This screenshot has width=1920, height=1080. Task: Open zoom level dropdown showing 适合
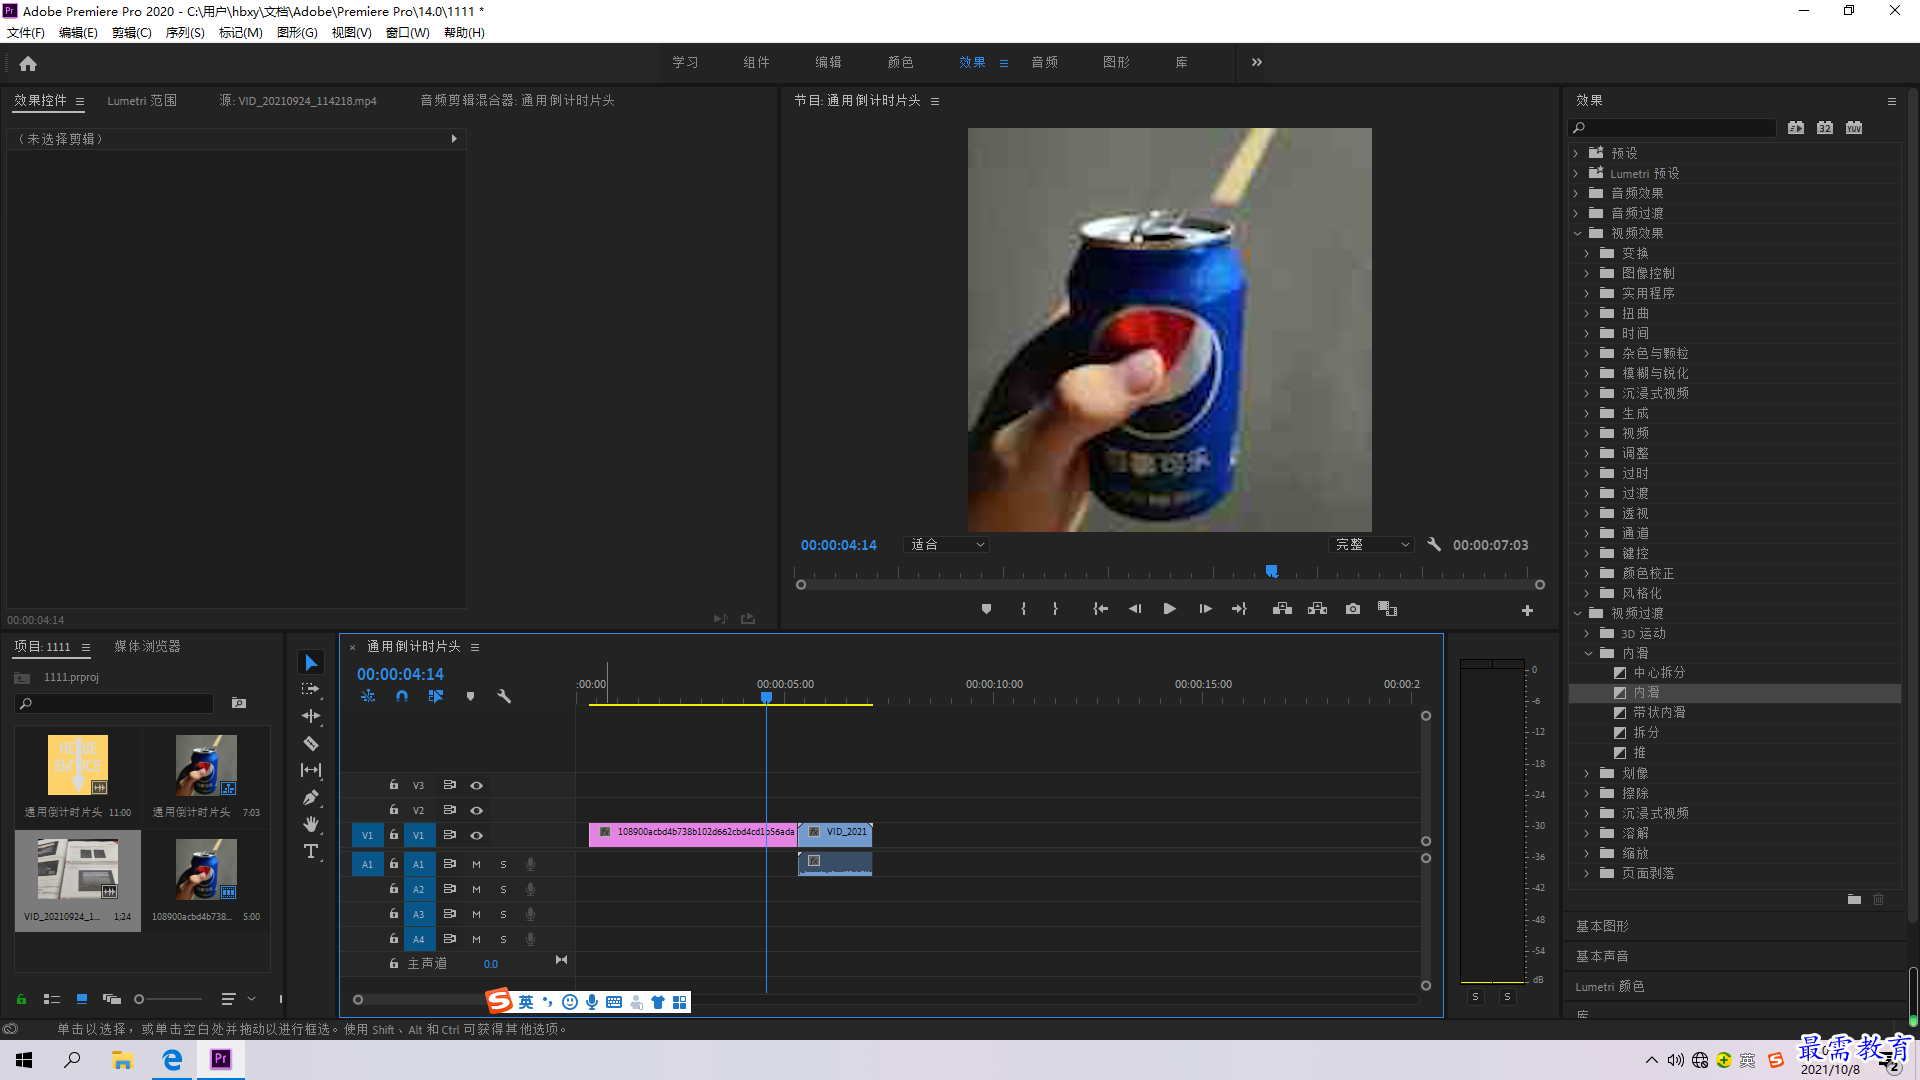(946, 544)
